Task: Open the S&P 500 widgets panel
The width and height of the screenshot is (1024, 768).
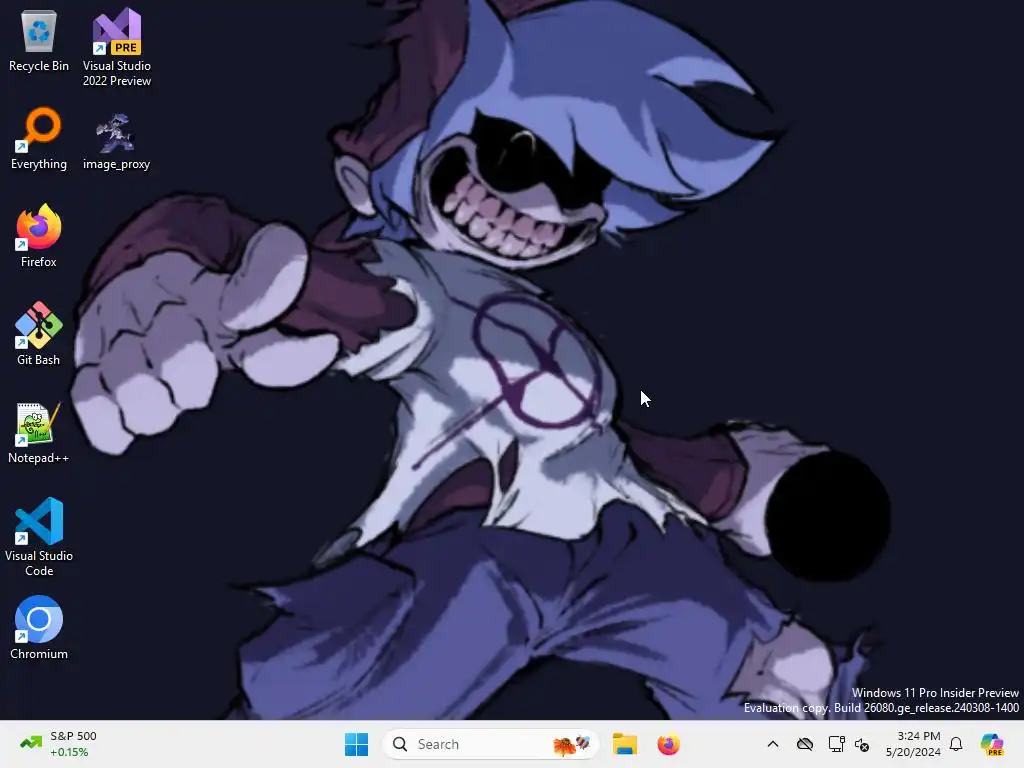Action: [59, 744]
